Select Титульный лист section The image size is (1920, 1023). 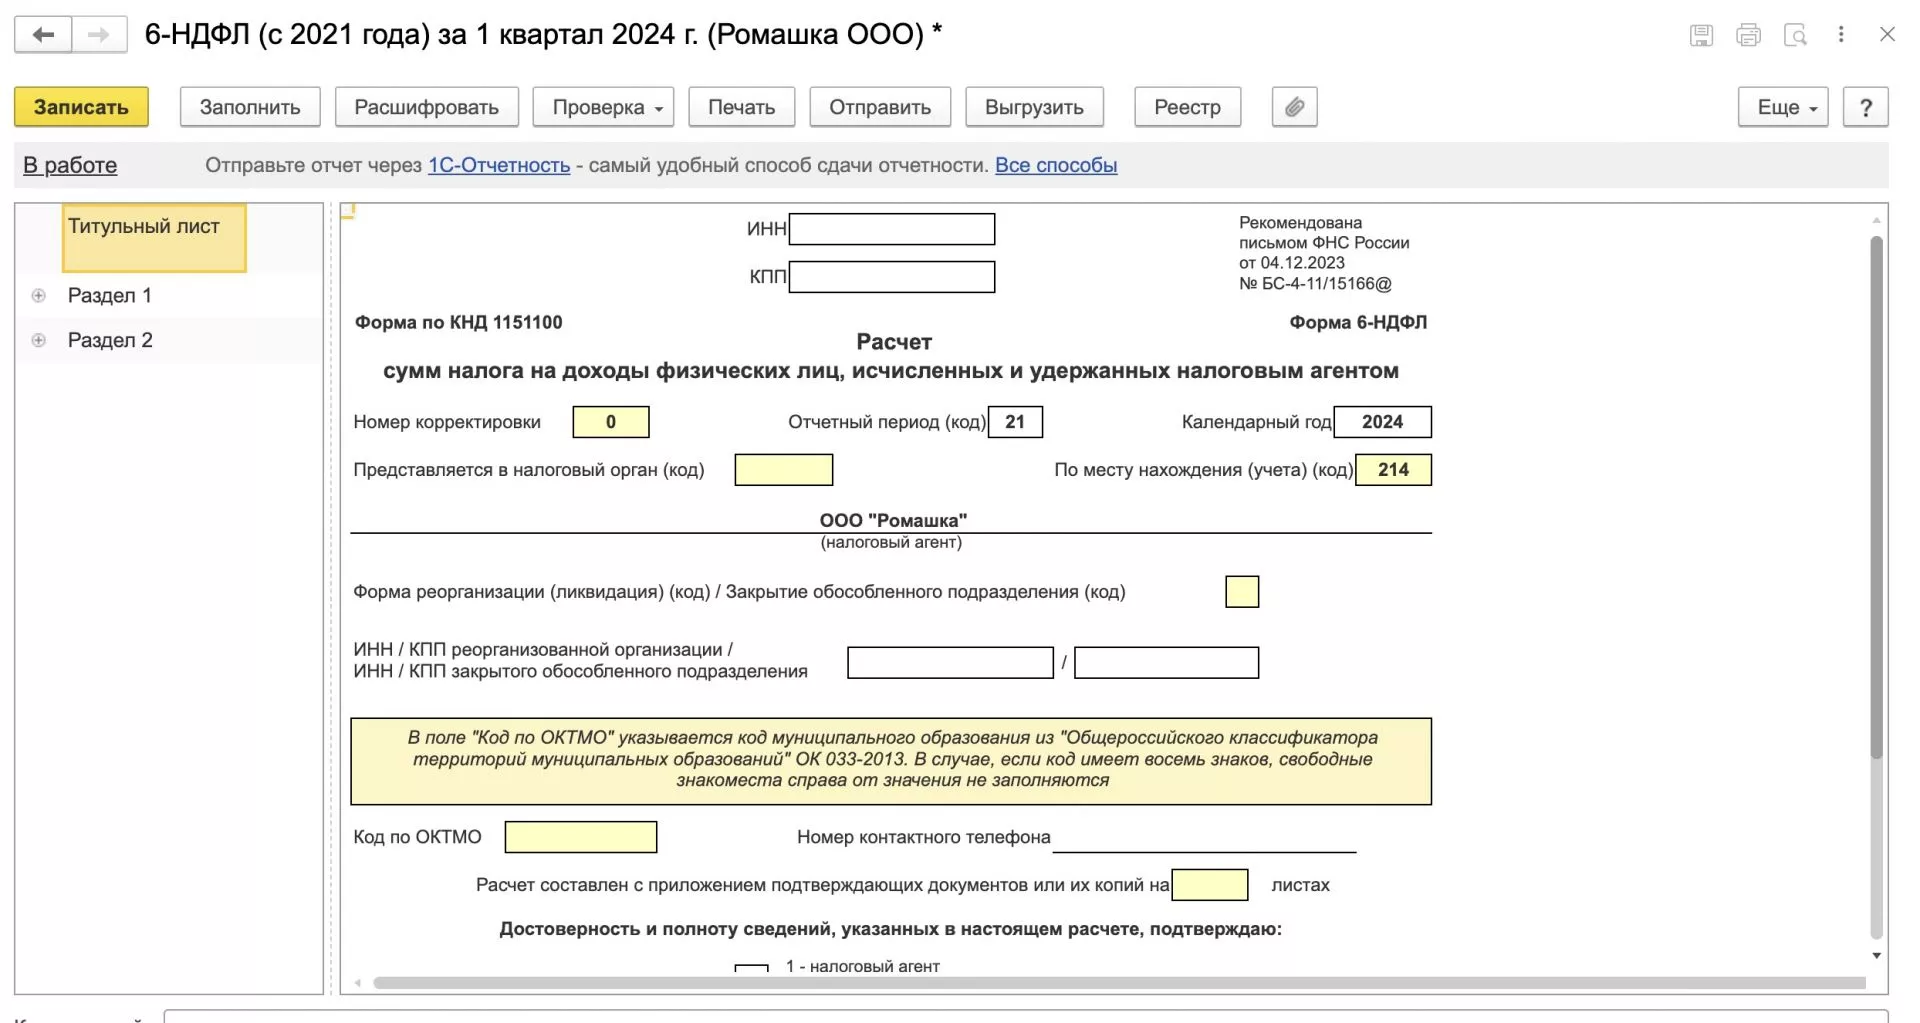(154, 238)
